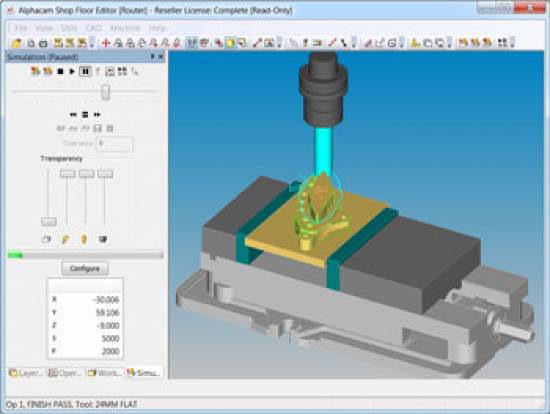Click the red crosshair toolbar icon

click(x=106, y=43)
